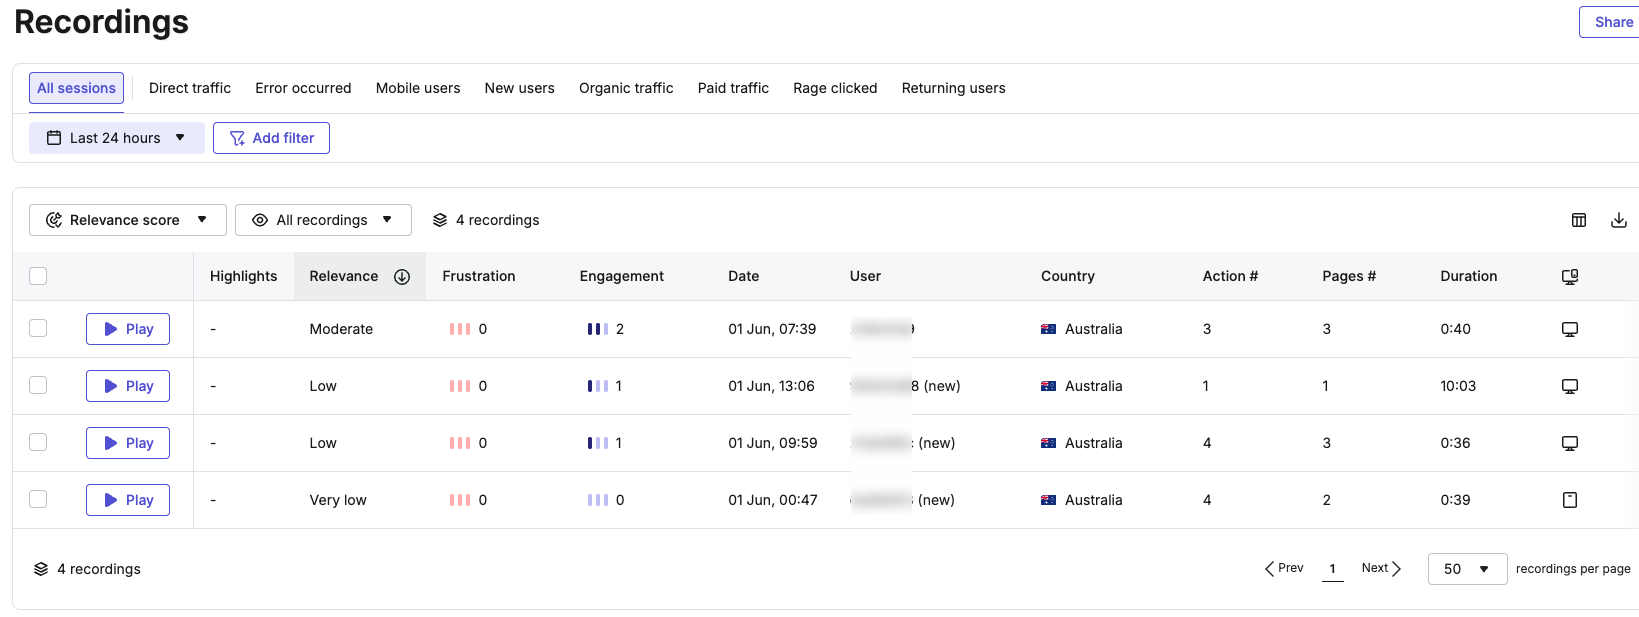Check the box for the Moderate recording
Viewport: 1639px width, 617px height.
point(38,328)
